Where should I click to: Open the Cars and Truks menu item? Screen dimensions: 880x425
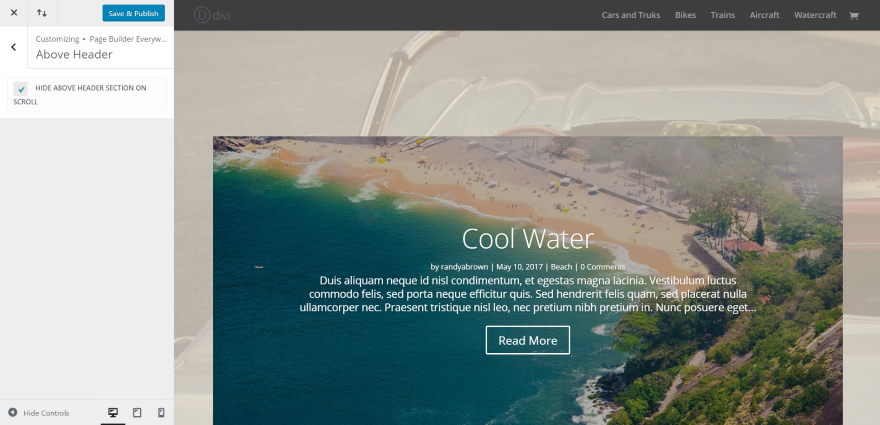pyautogui.click(x=631, y=15)
